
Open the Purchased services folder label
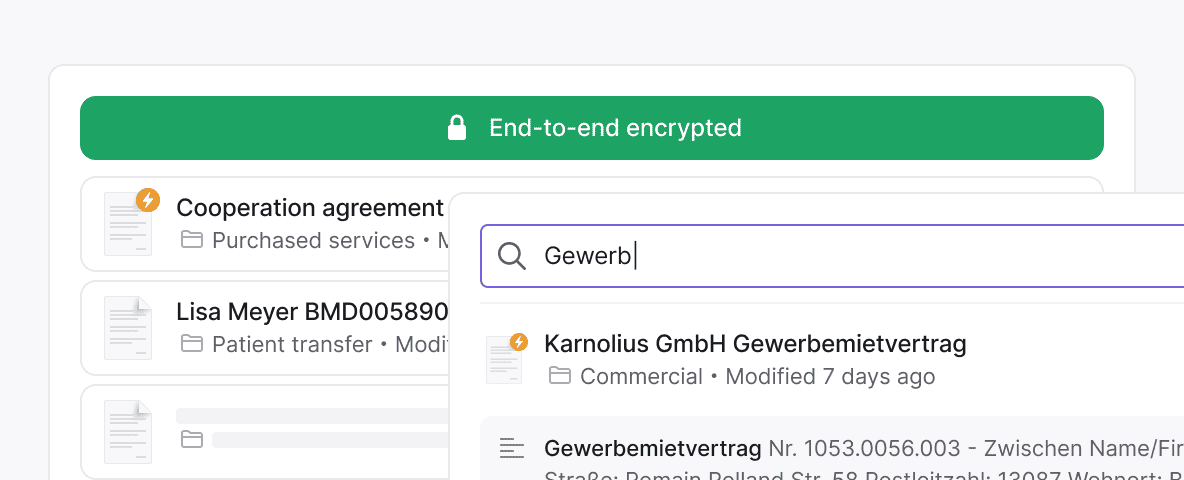(313, 241)
